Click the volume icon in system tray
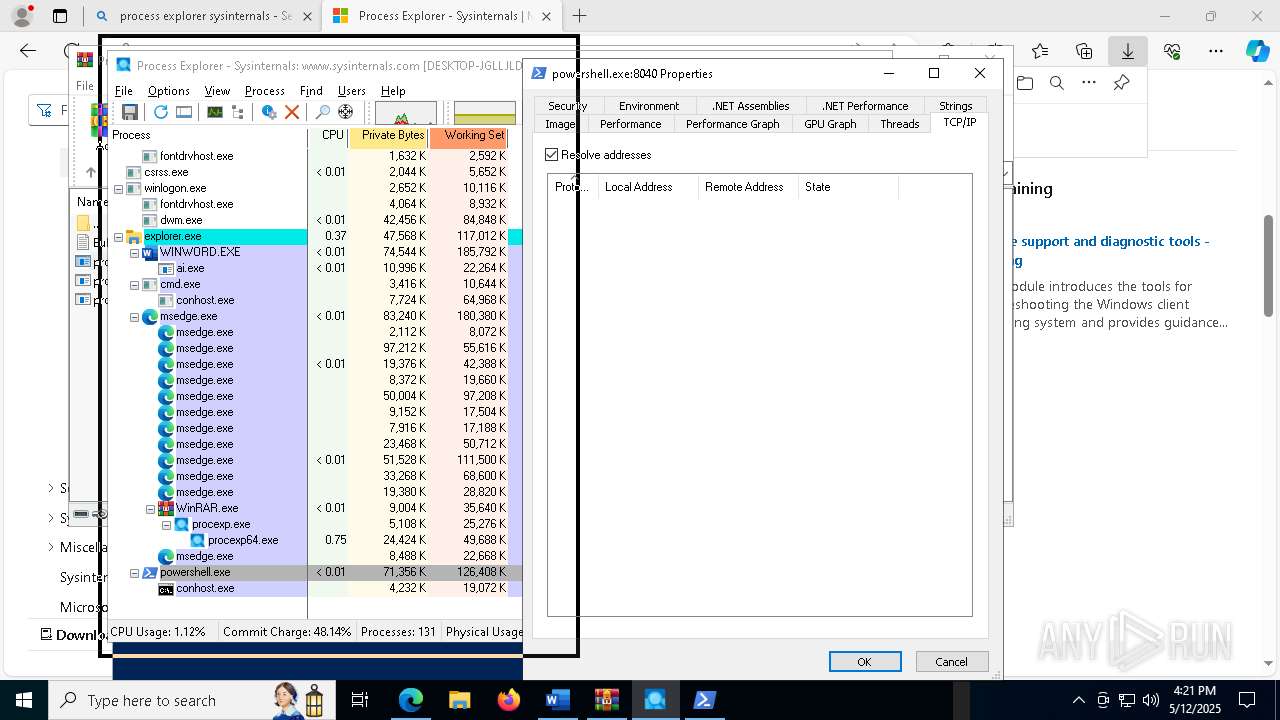 (x=1150, y=700)
